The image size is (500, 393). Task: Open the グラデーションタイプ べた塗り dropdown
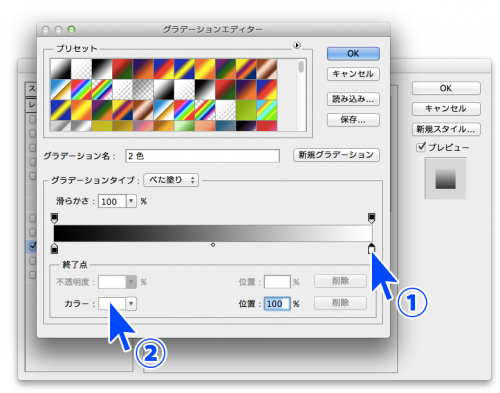click(171, 180)
